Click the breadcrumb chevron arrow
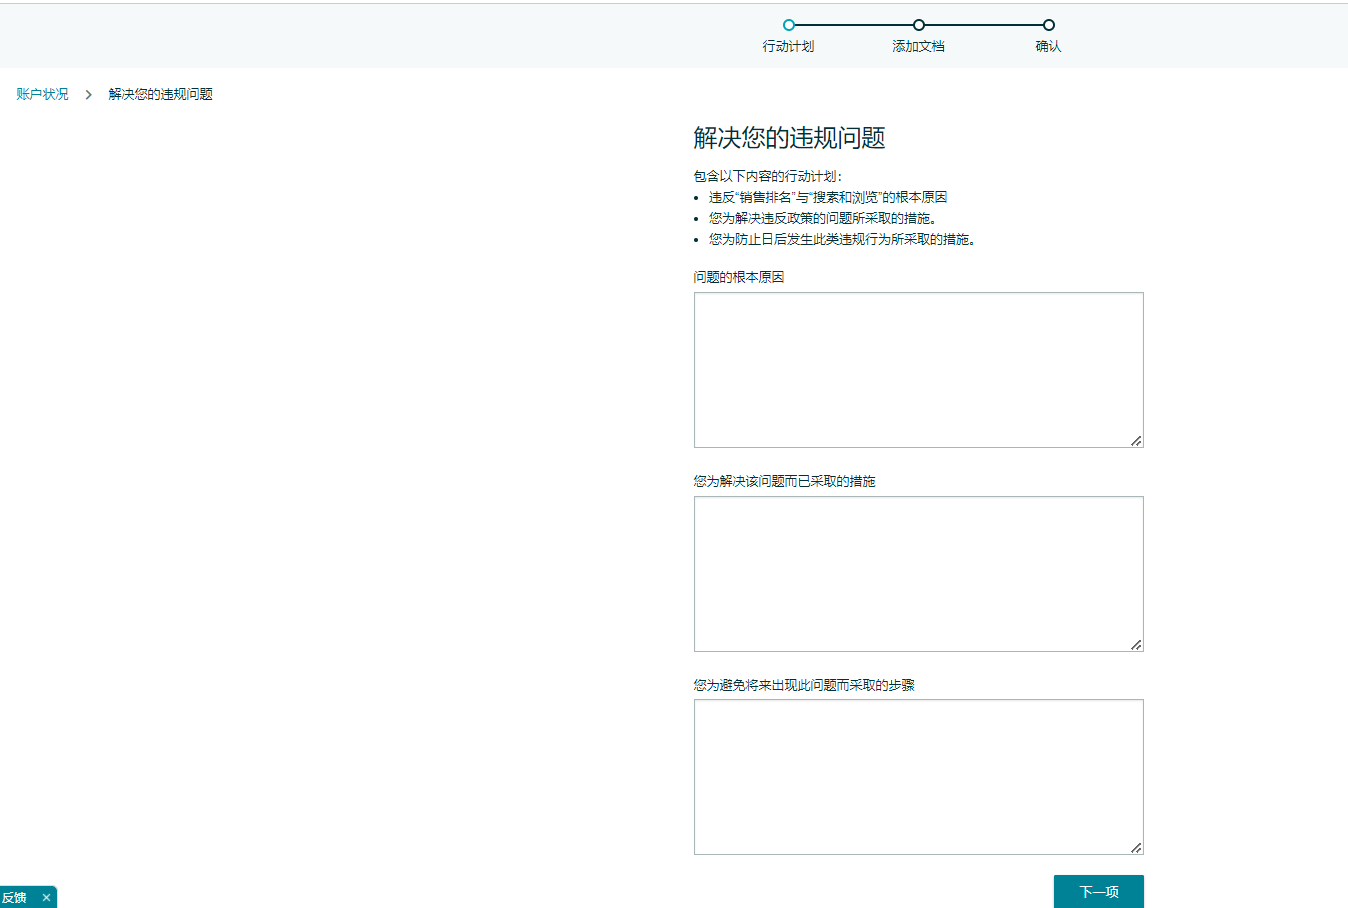 88,94
